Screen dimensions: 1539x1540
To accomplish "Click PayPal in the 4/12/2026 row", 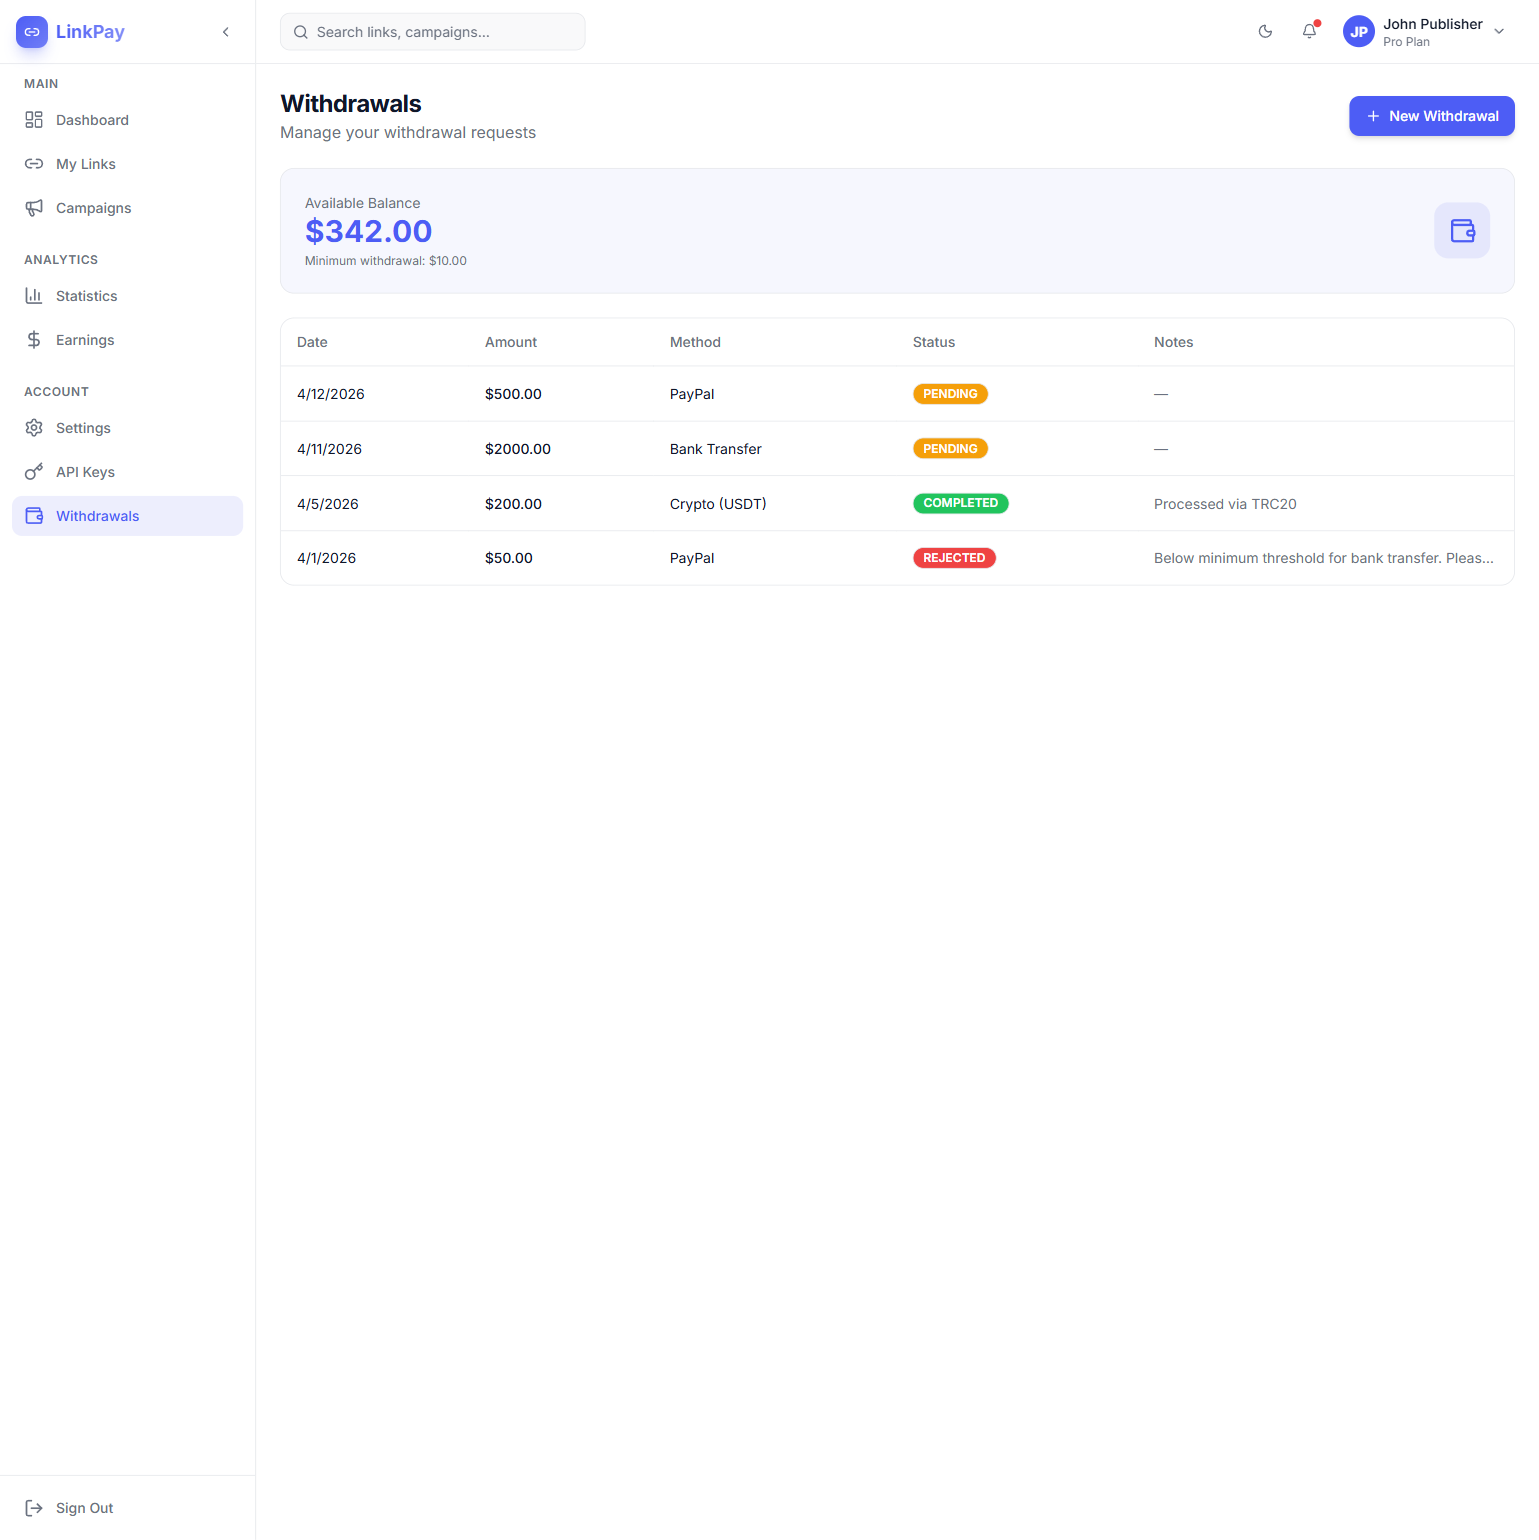I will pyautogui.click(x=692, y=394).
